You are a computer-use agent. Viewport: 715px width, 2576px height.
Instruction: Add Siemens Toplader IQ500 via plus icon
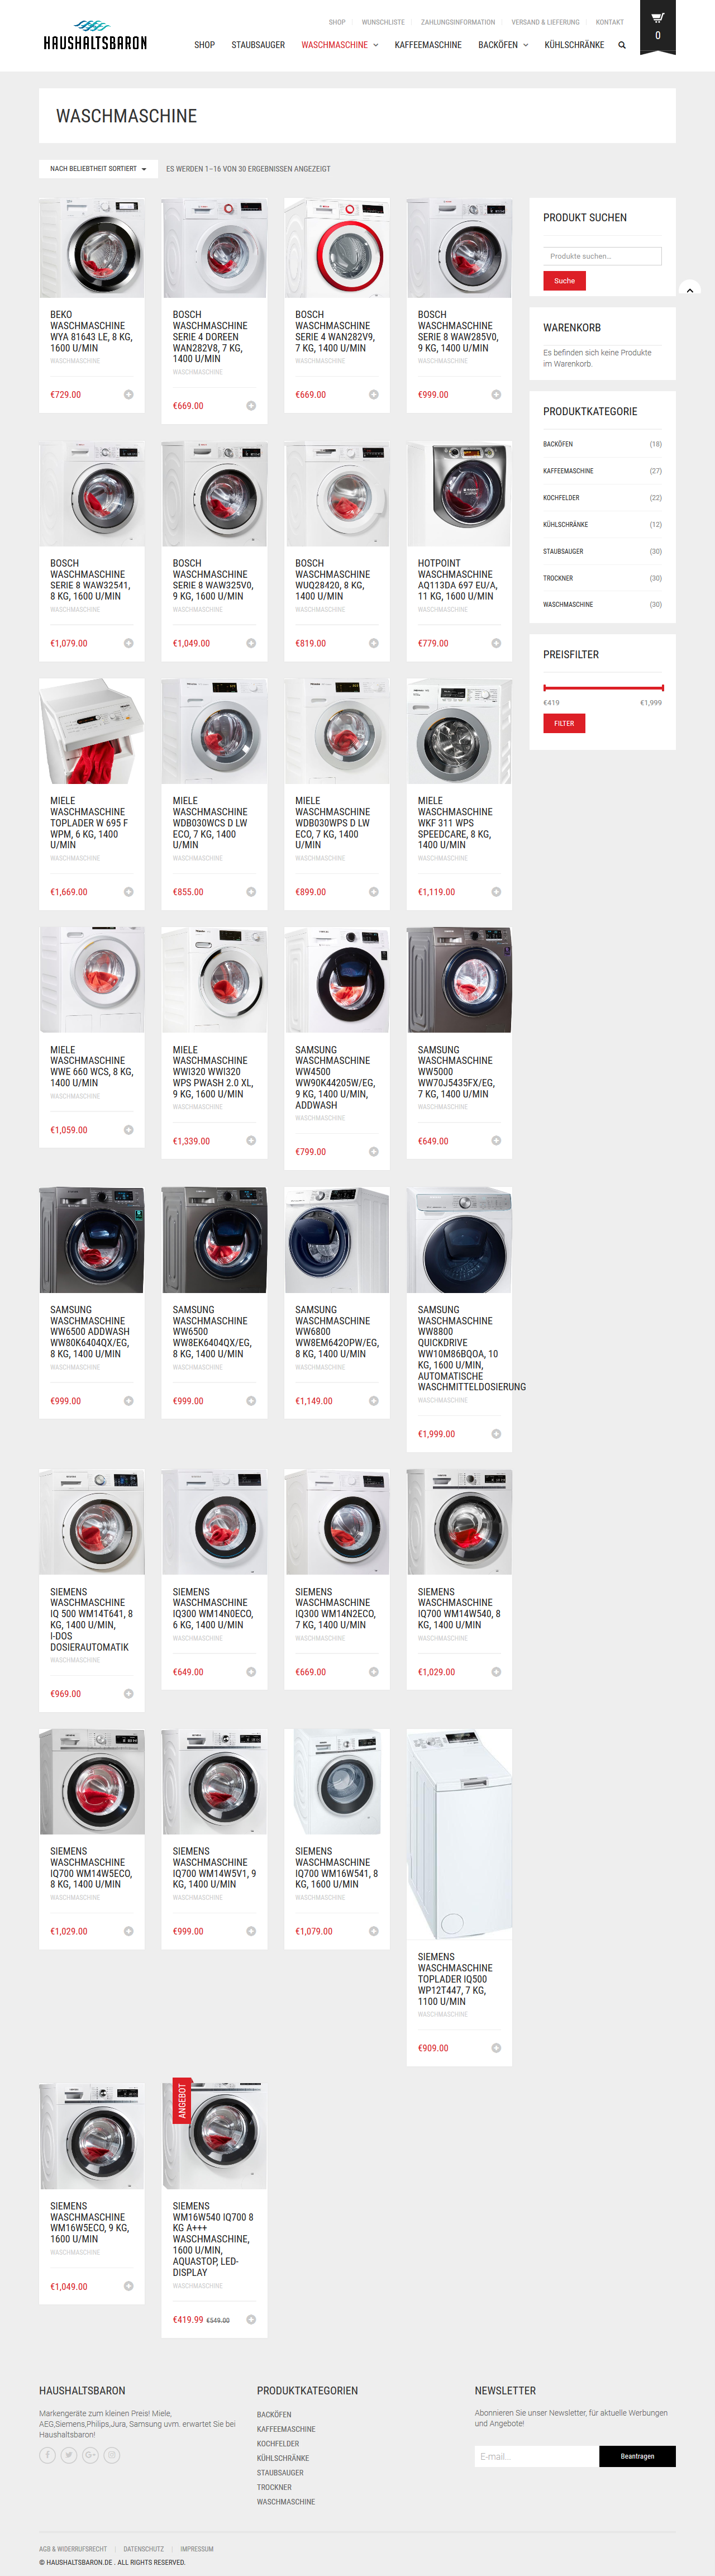[496, 2048]
